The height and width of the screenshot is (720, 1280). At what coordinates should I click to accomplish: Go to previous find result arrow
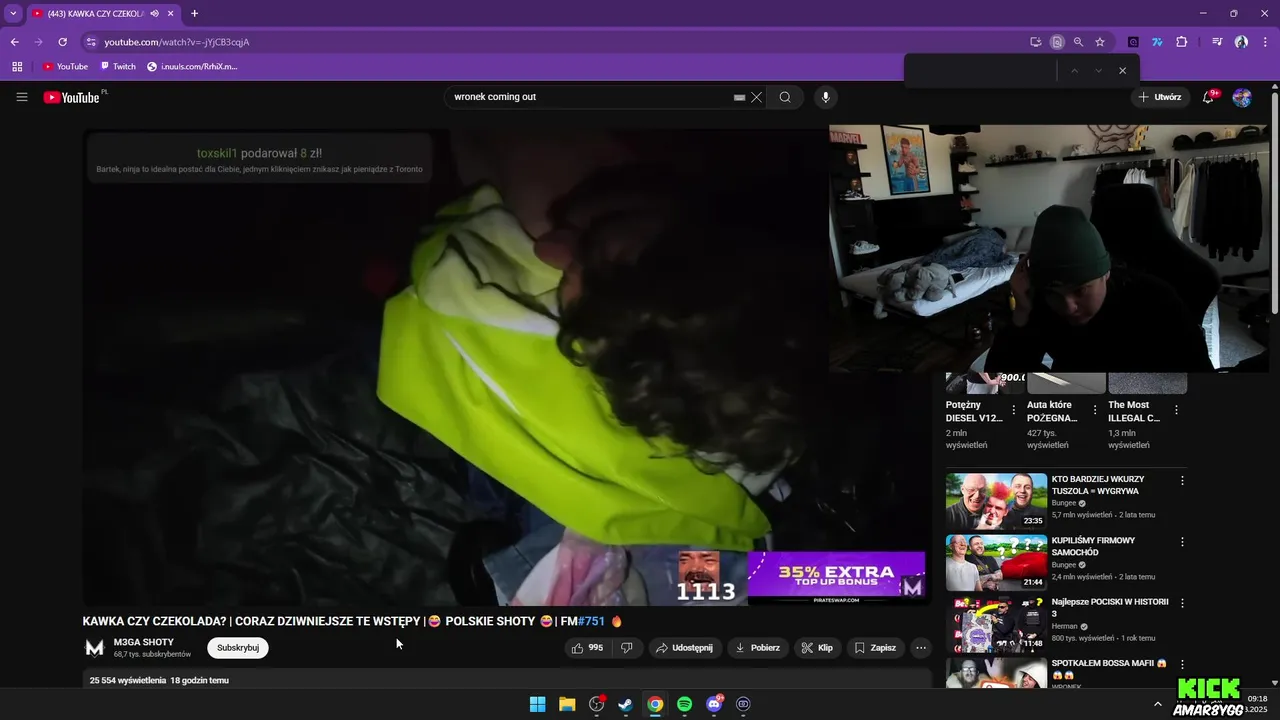pos(1074,71)
